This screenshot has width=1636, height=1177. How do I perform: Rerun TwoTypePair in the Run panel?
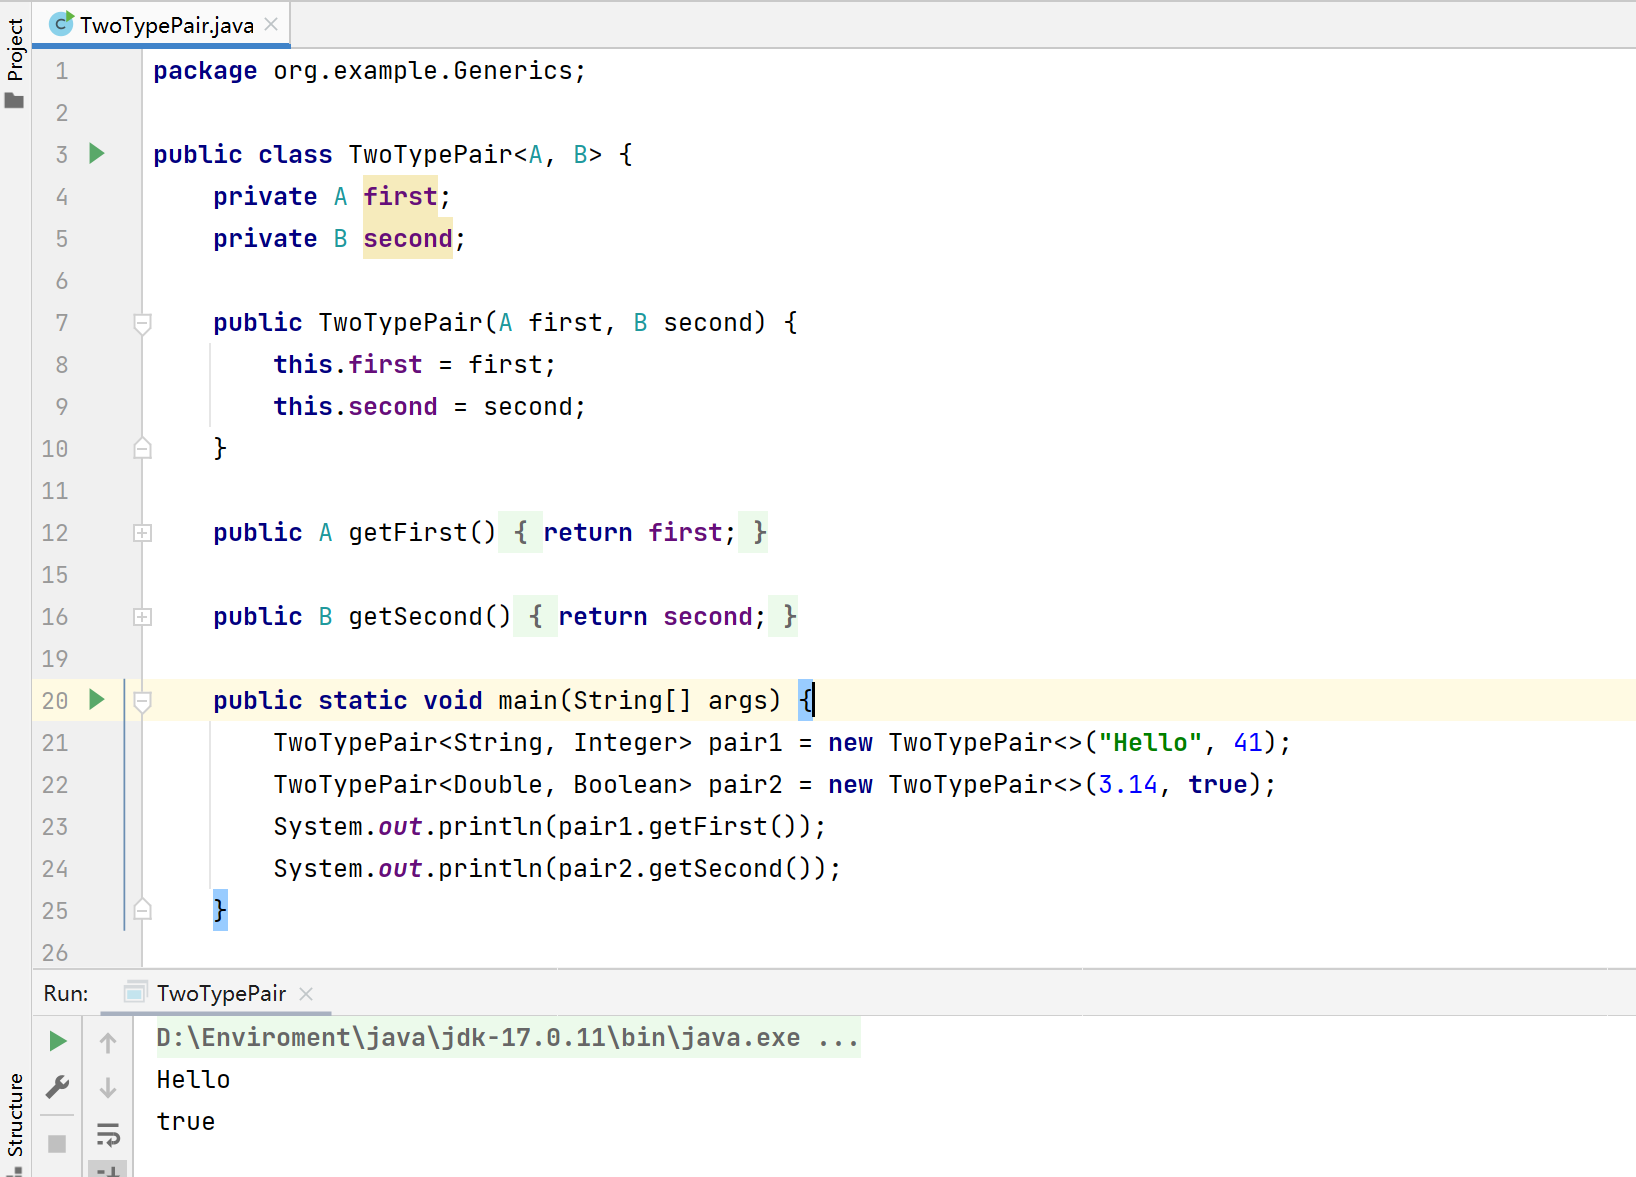click(58, 1042)
